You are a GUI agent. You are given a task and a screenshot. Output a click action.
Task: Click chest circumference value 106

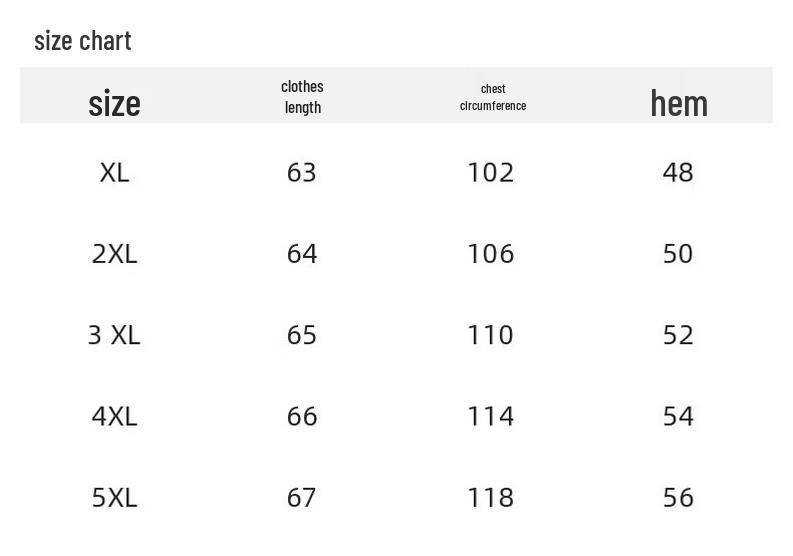[491, 254]
